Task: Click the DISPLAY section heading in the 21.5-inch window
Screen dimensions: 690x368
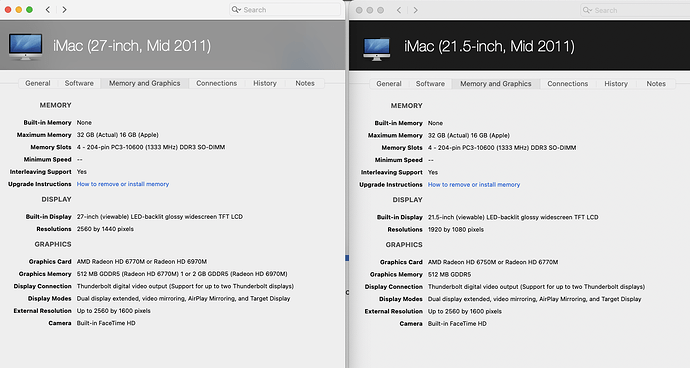Action: pyautogui.click(x=407, y=199)
